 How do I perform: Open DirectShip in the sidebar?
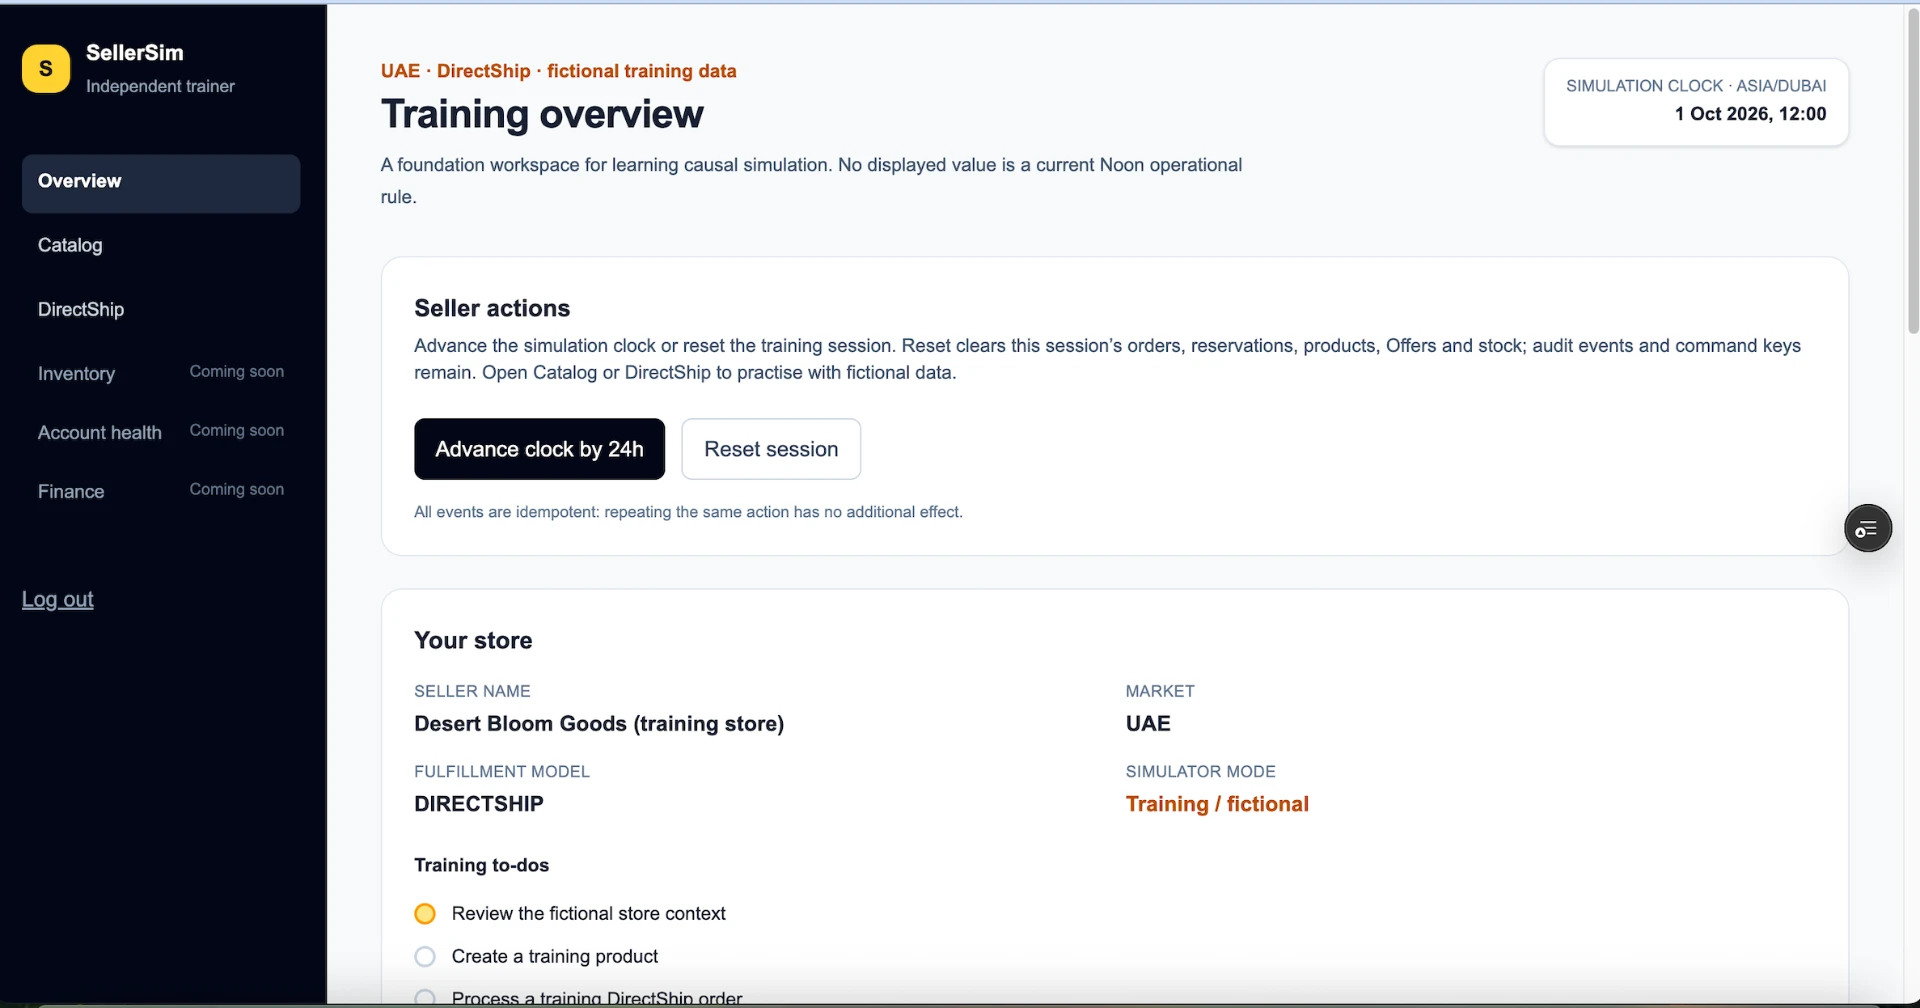(x=81, y=309)
